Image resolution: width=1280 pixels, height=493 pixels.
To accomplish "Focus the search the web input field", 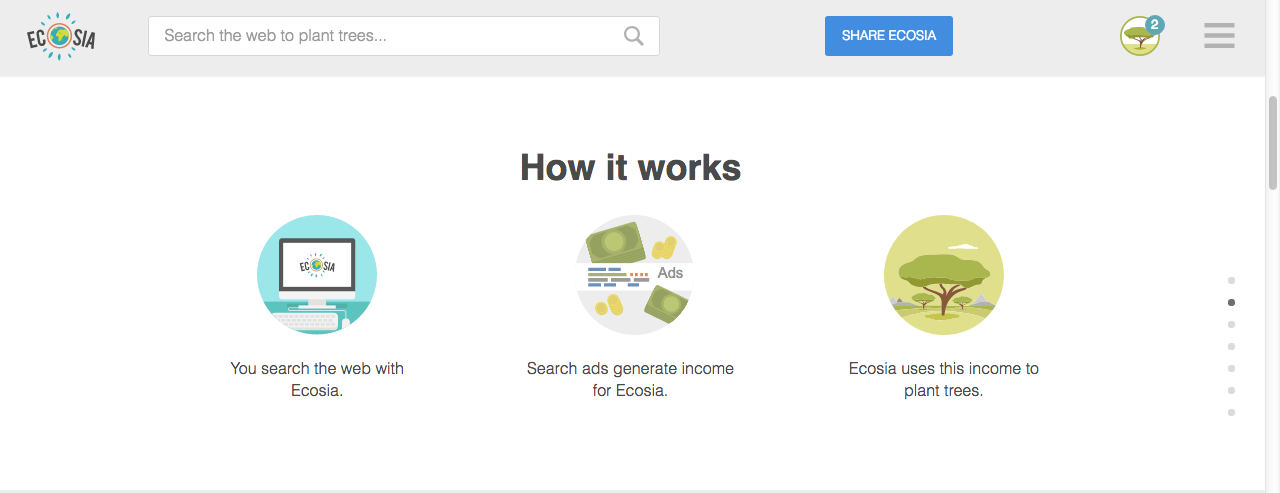I will tap(404, 36).
